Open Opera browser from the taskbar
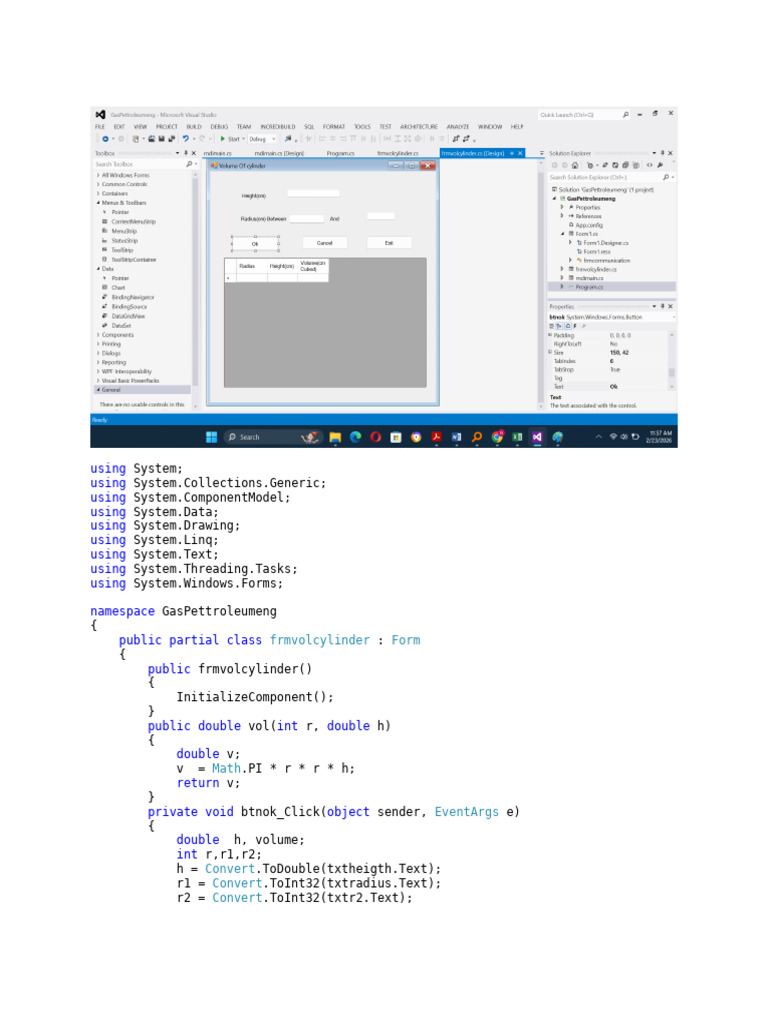This screenshot has height=1024, width=768. [376, 438]
